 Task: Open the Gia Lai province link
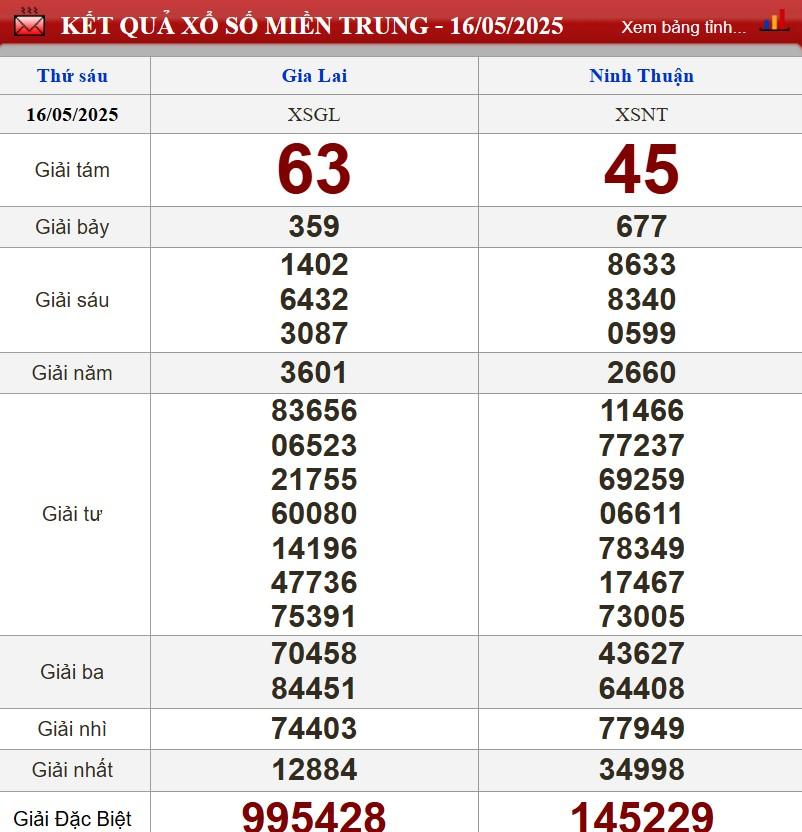pyautogui.click(x=314, y=76)
